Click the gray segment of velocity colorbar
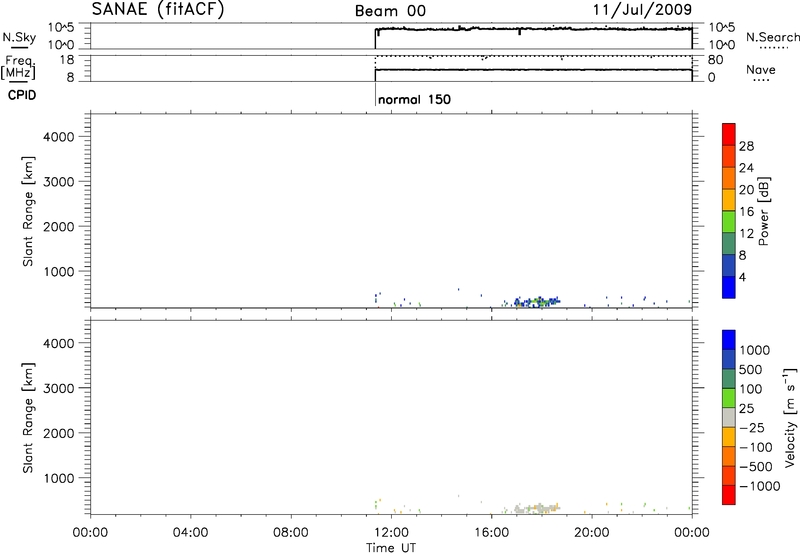 (x=729, y=418)
